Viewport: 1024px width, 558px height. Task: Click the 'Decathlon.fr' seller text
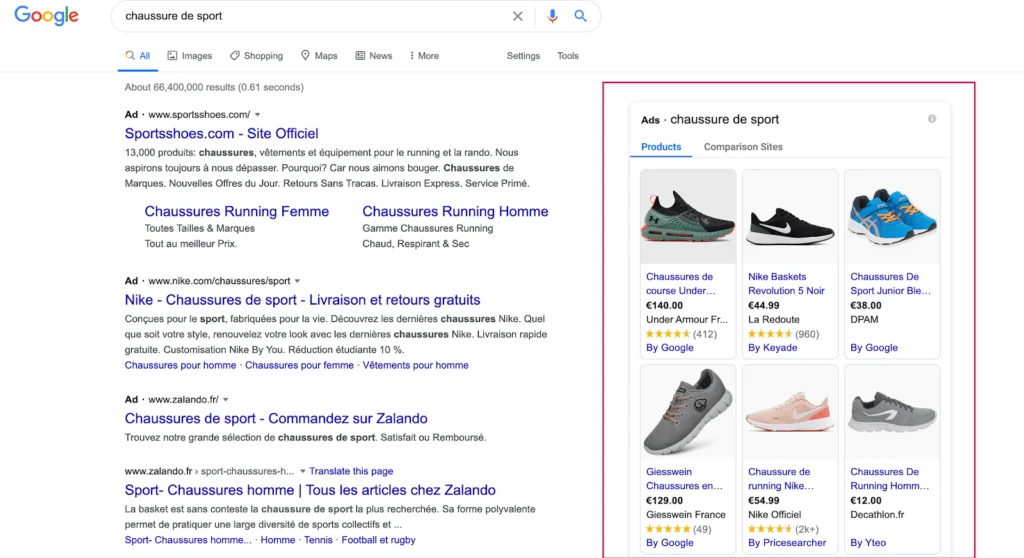877,515
